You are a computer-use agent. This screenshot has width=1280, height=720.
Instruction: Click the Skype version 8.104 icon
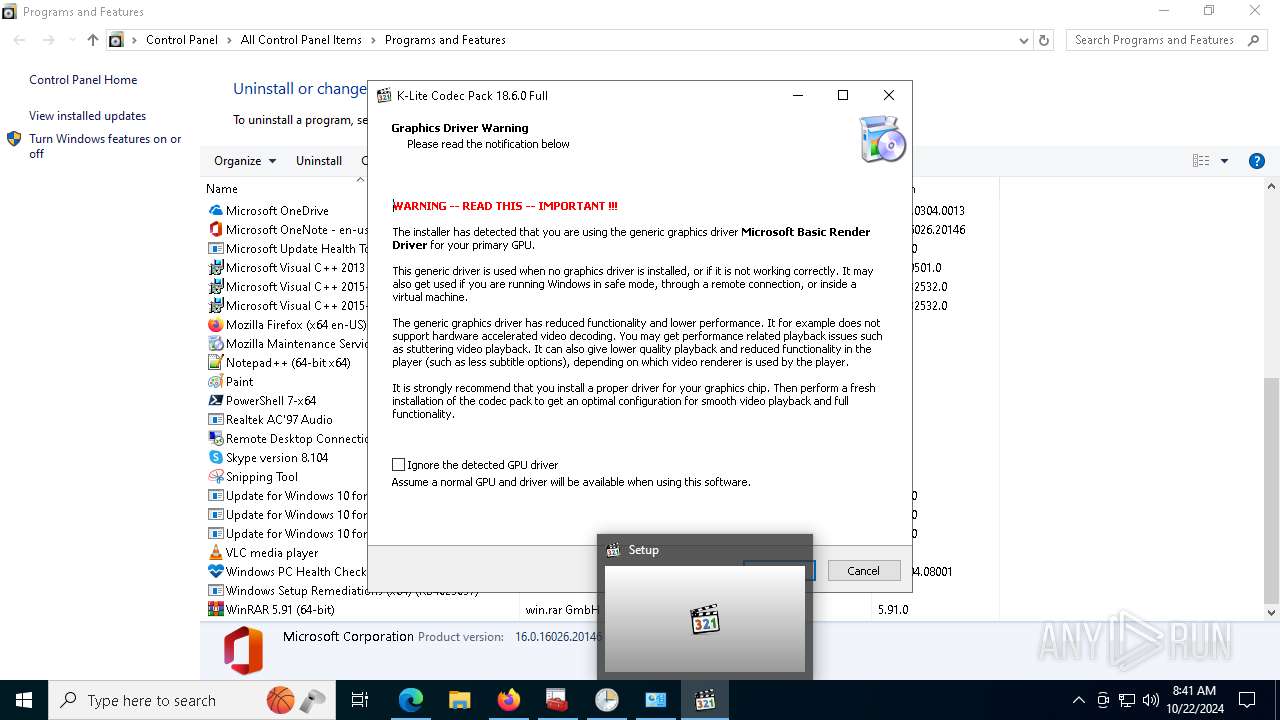pyautogui.click(x=215, y=458)
